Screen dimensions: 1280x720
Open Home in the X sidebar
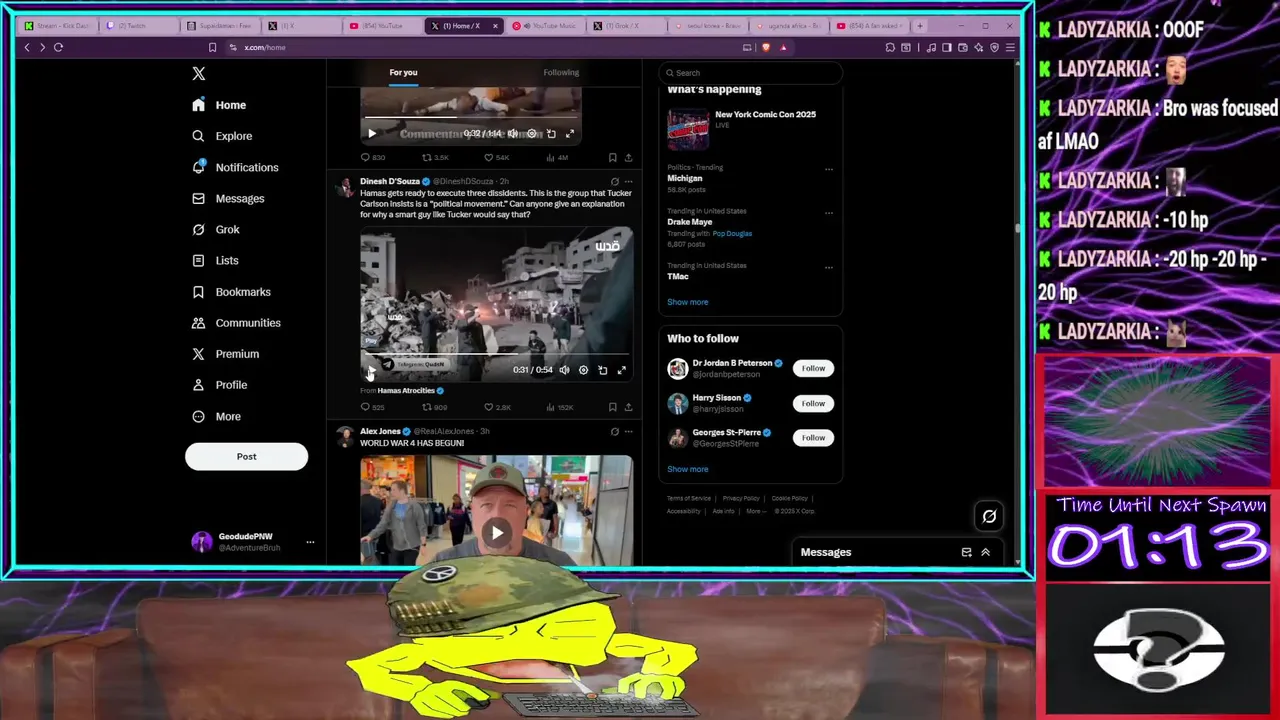click(x=220, y=105)
